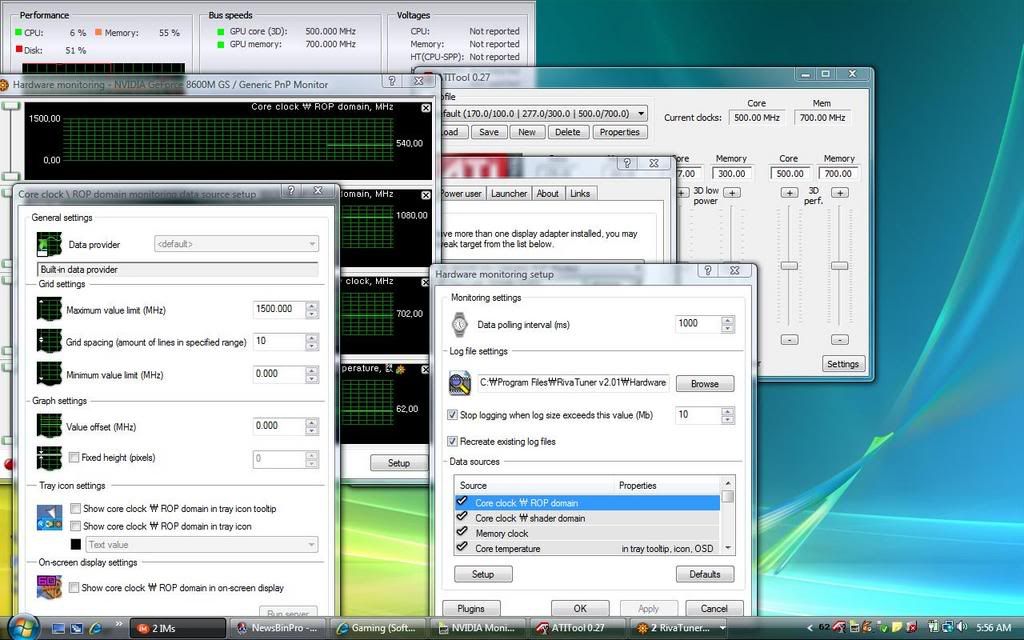The width and height of the screenshot is (1024, 640).
Task: Click the Maximum value limit grid icon
Action: pyautogui.click(x=49, y=310)
